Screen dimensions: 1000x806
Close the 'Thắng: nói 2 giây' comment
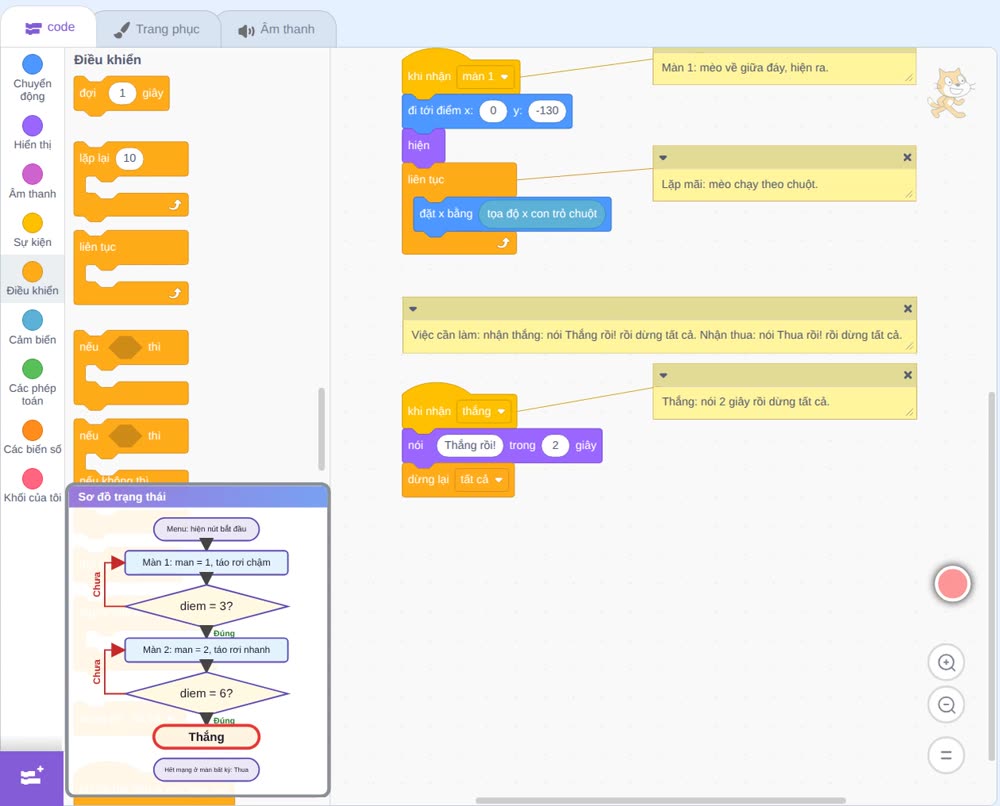coord(908,375)
